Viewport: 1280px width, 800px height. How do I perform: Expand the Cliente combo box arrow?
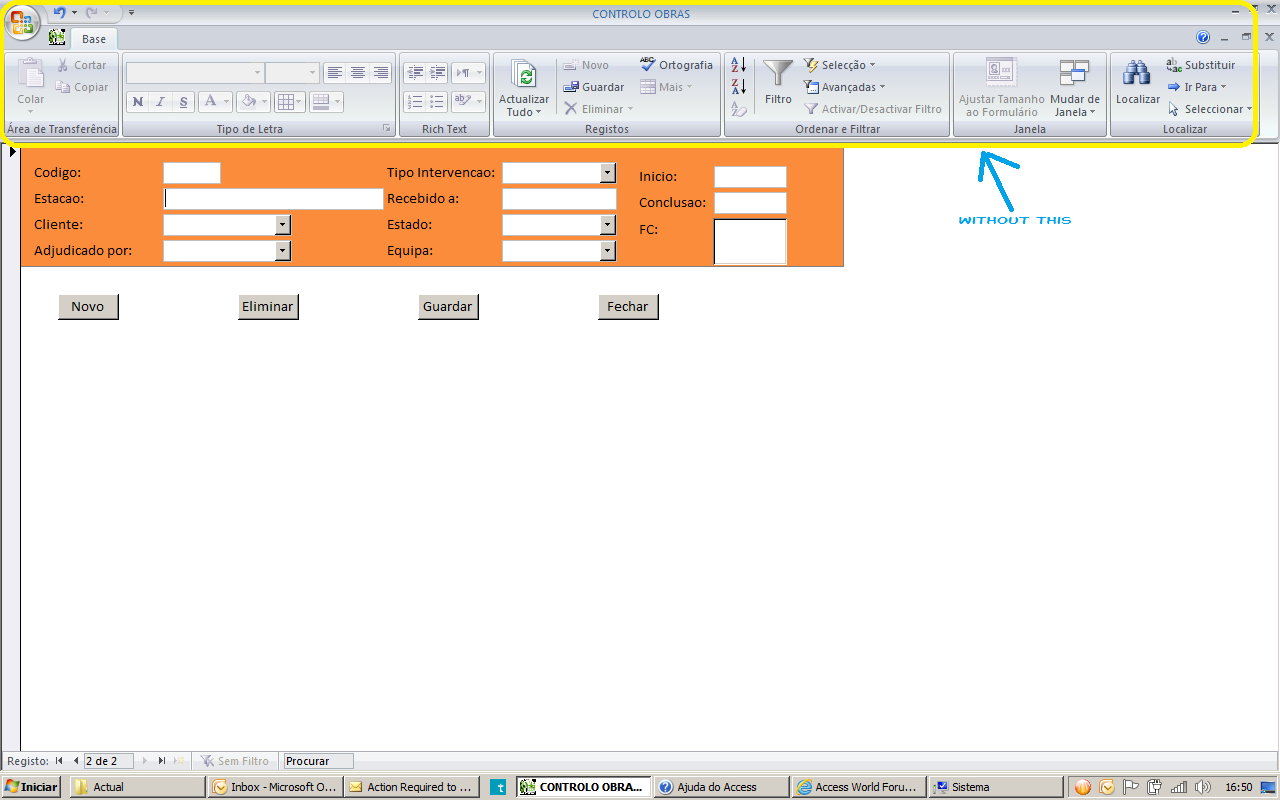click(x=283, y=225)
